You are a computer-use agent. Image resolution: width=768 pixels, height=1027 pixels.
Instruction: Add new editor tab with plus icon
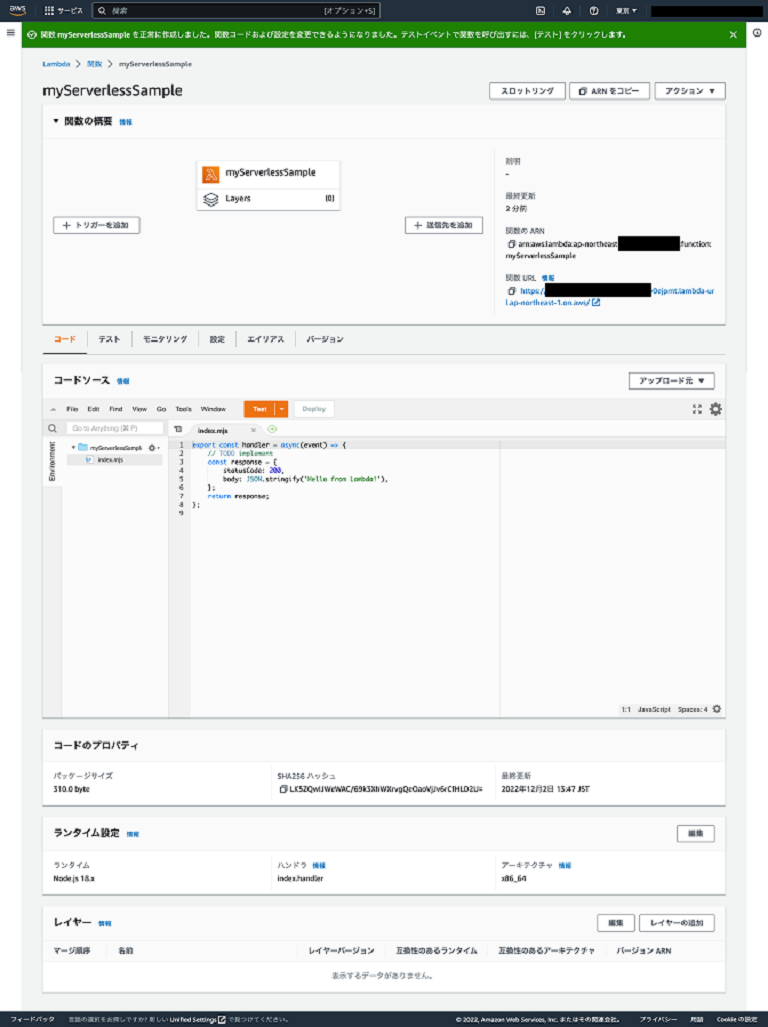[x=272, y=430]
